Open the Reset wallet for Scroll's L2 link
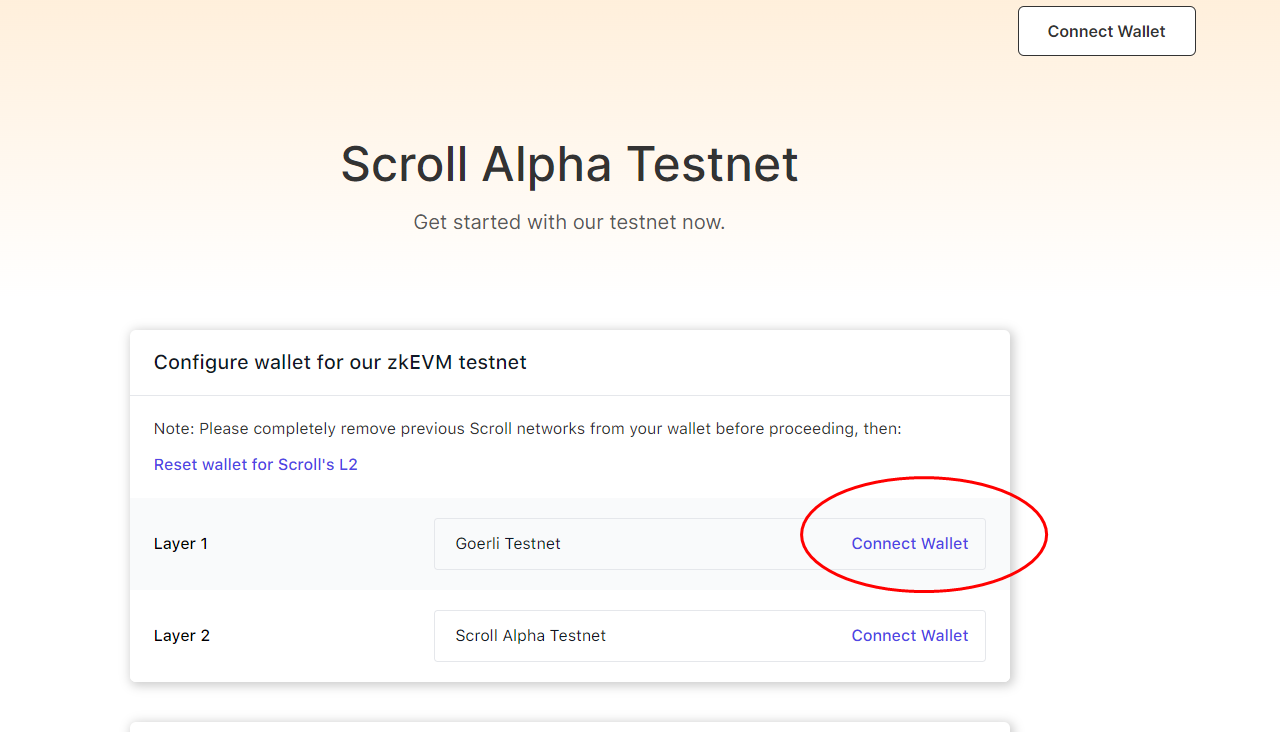1280x732 pixels. tap(255, 464)
